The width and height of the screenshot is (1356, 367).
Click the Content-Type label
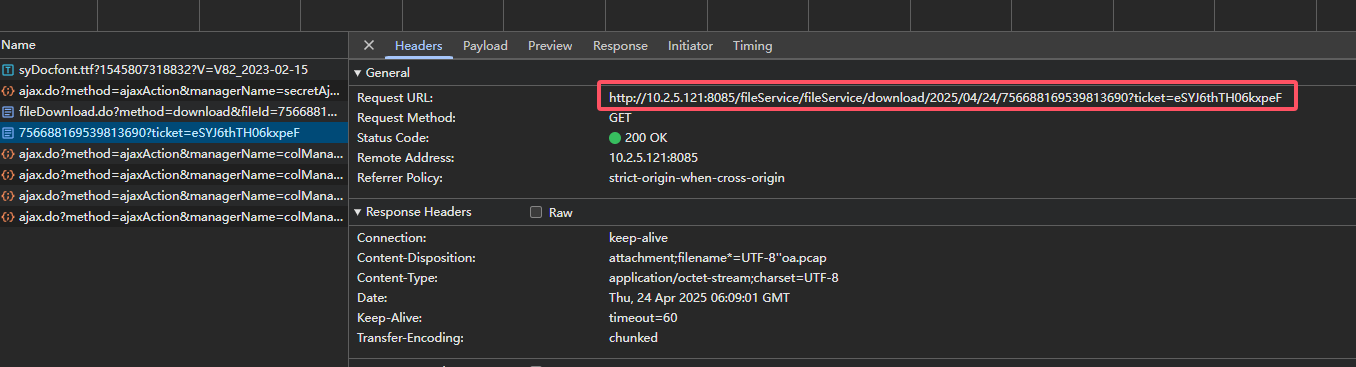397,278
